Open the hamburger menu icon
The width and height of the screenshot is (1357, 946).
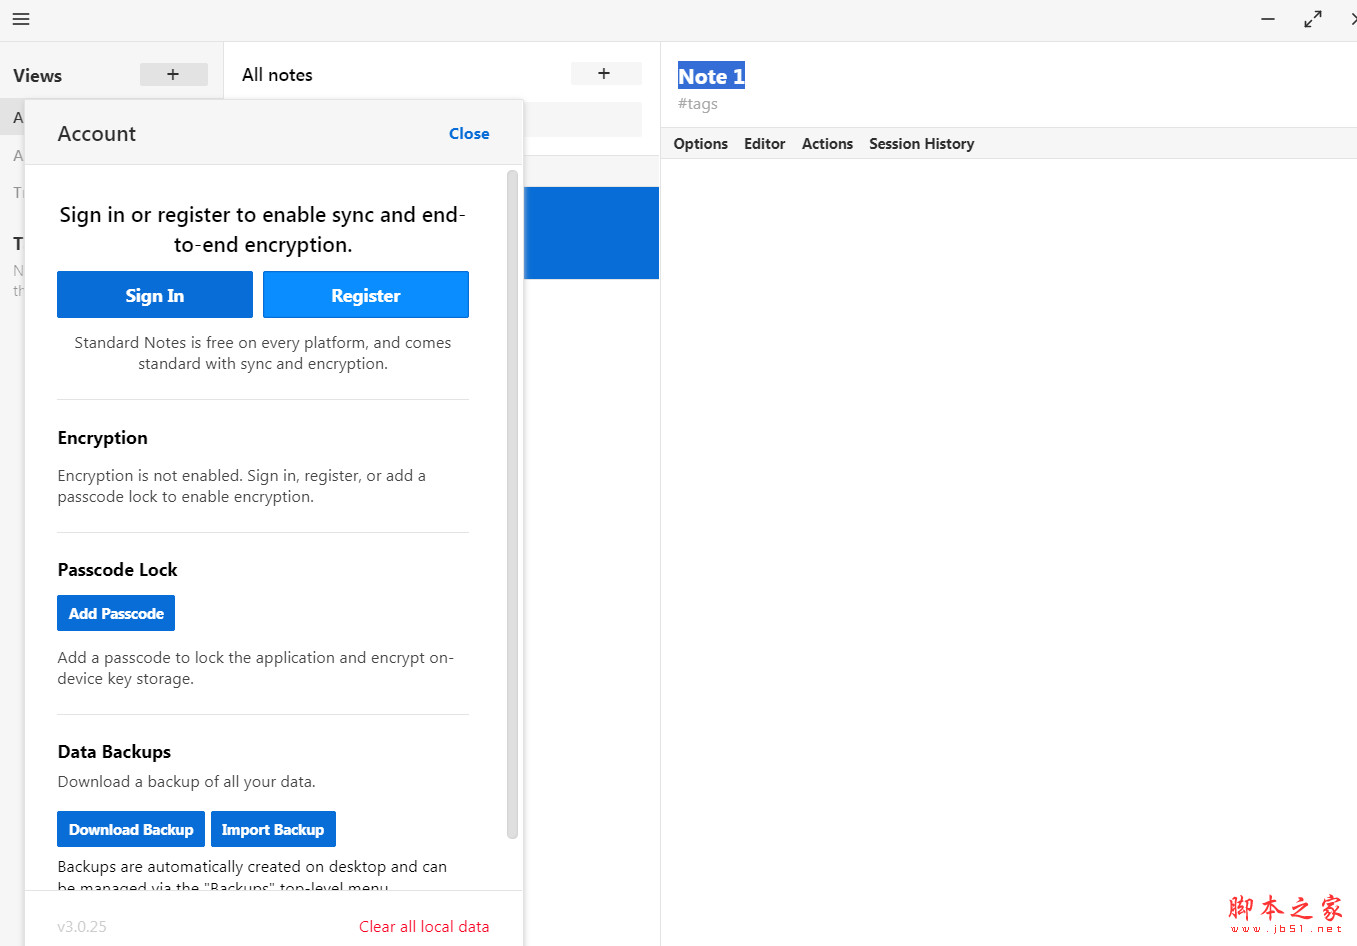click(x=21, y=19)
